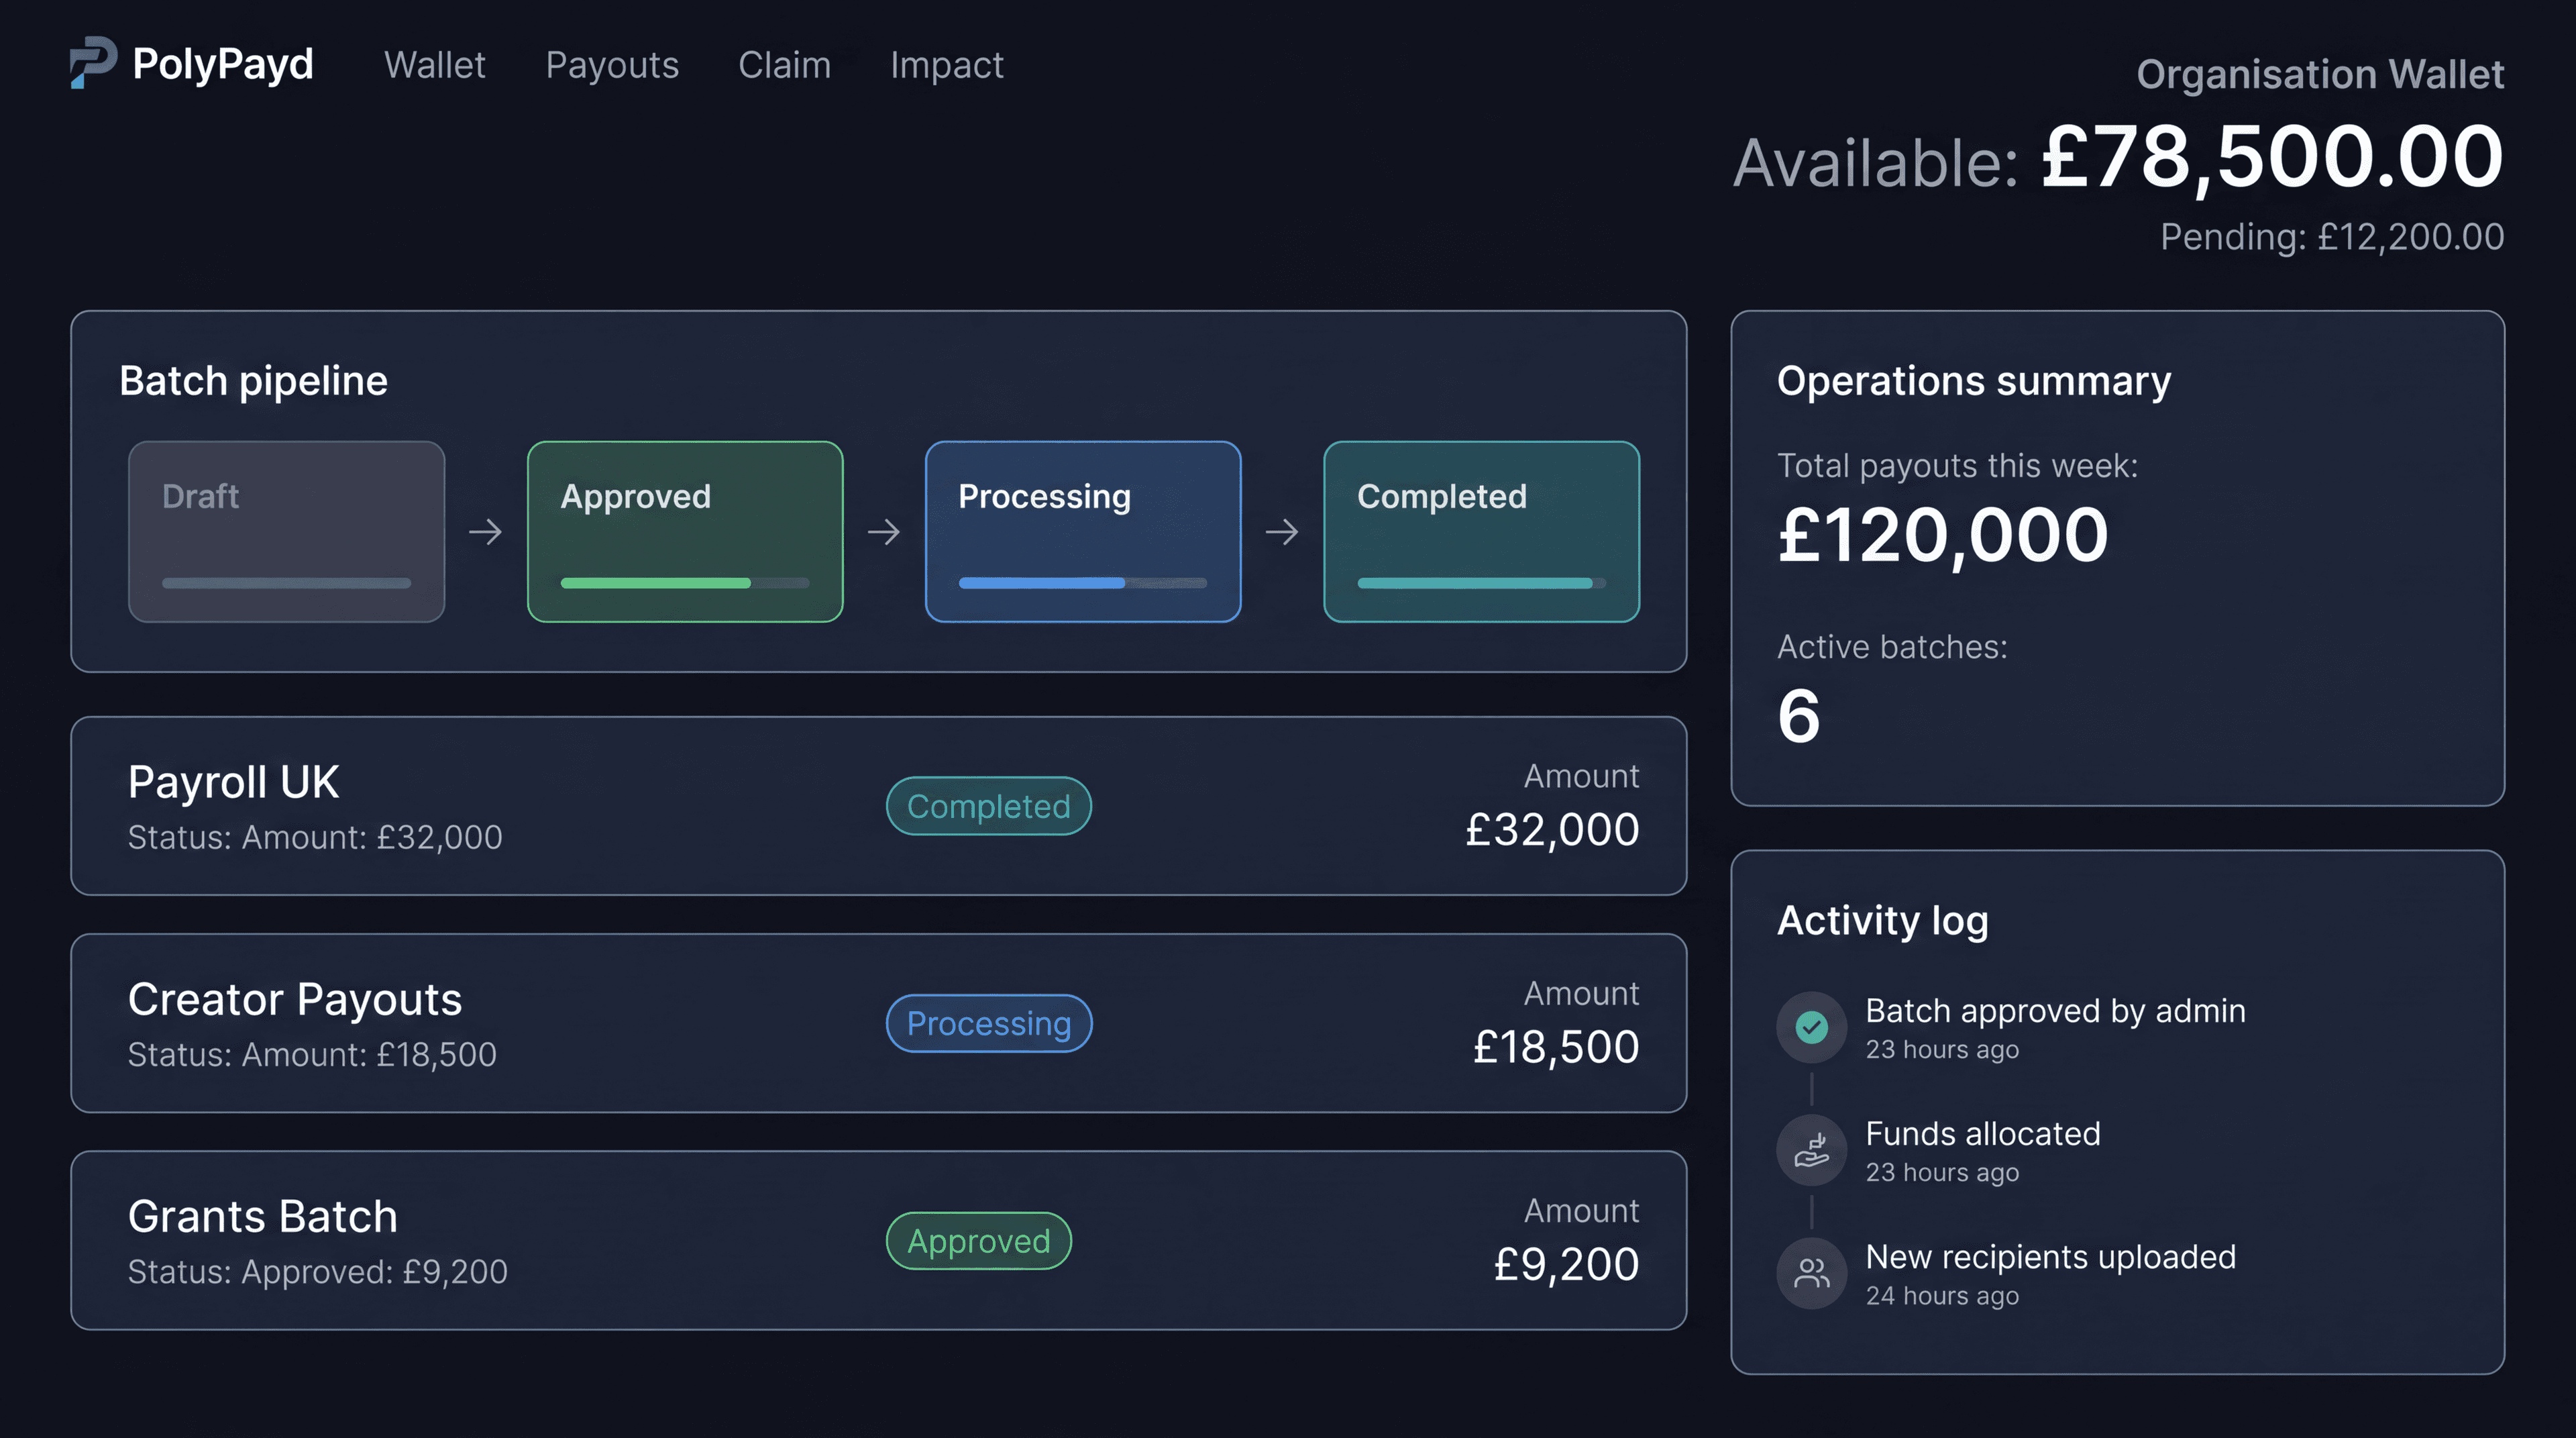Screen dimensions: 2576x1438
Task: Click the Approved stage card in the pipeline
Action: click(685, 531)
